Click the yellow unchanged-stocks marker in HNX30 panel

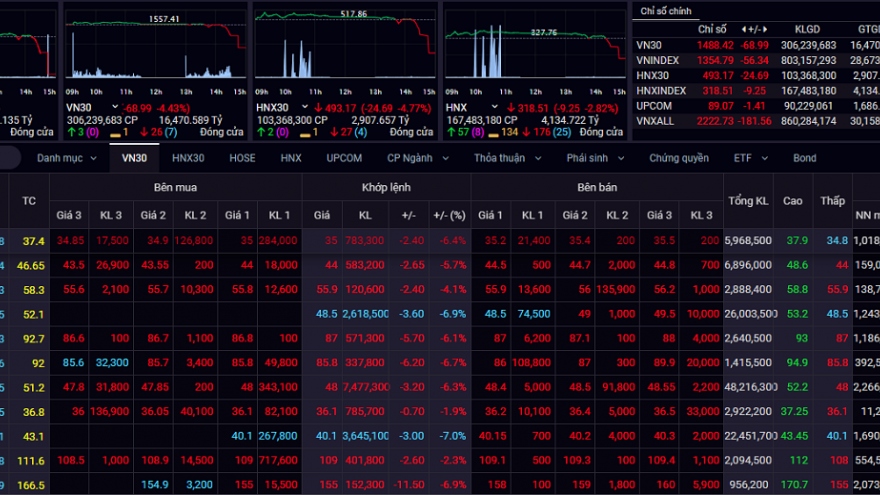point(298,132)
